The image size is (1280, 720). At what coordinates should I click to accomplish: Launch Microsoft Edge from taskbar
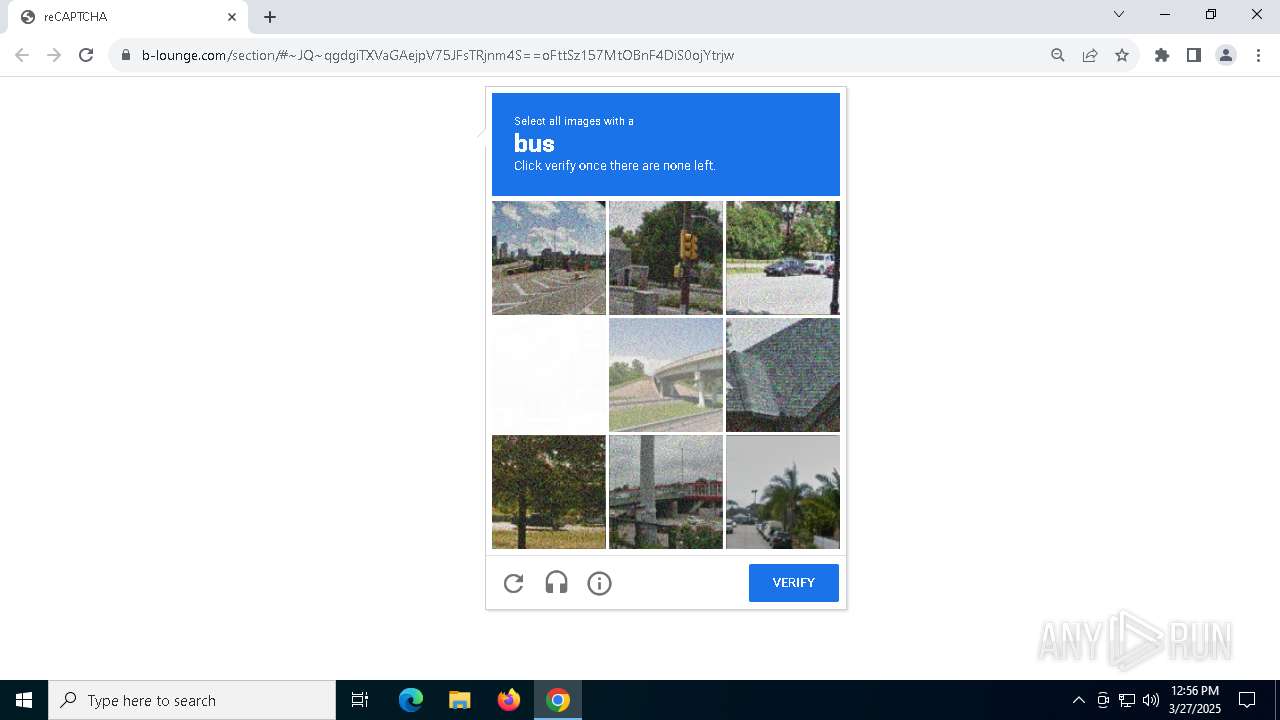pyautogui.click(x=411, y=700)
